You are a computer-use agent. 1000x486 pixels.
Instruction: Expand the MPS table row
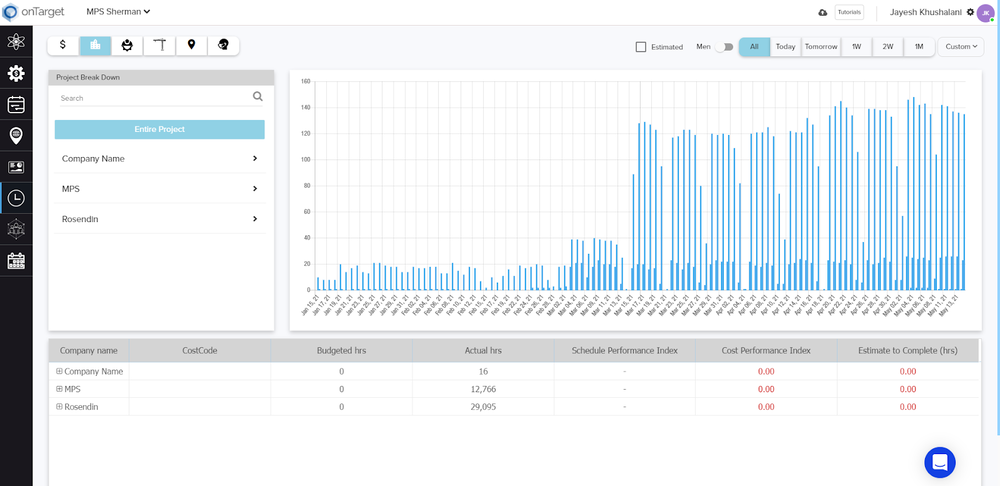[59, 389]
